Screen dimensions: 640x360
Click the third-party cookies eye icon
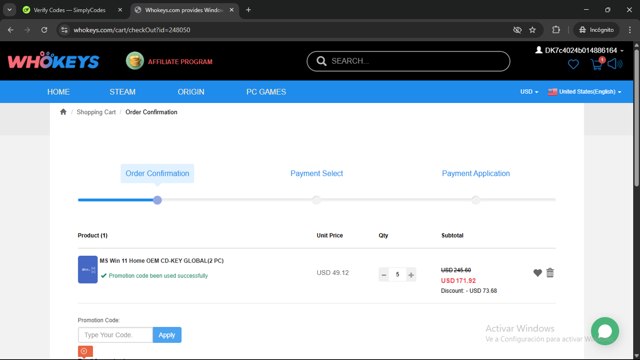pyautogui.click(x=517, y=30)
